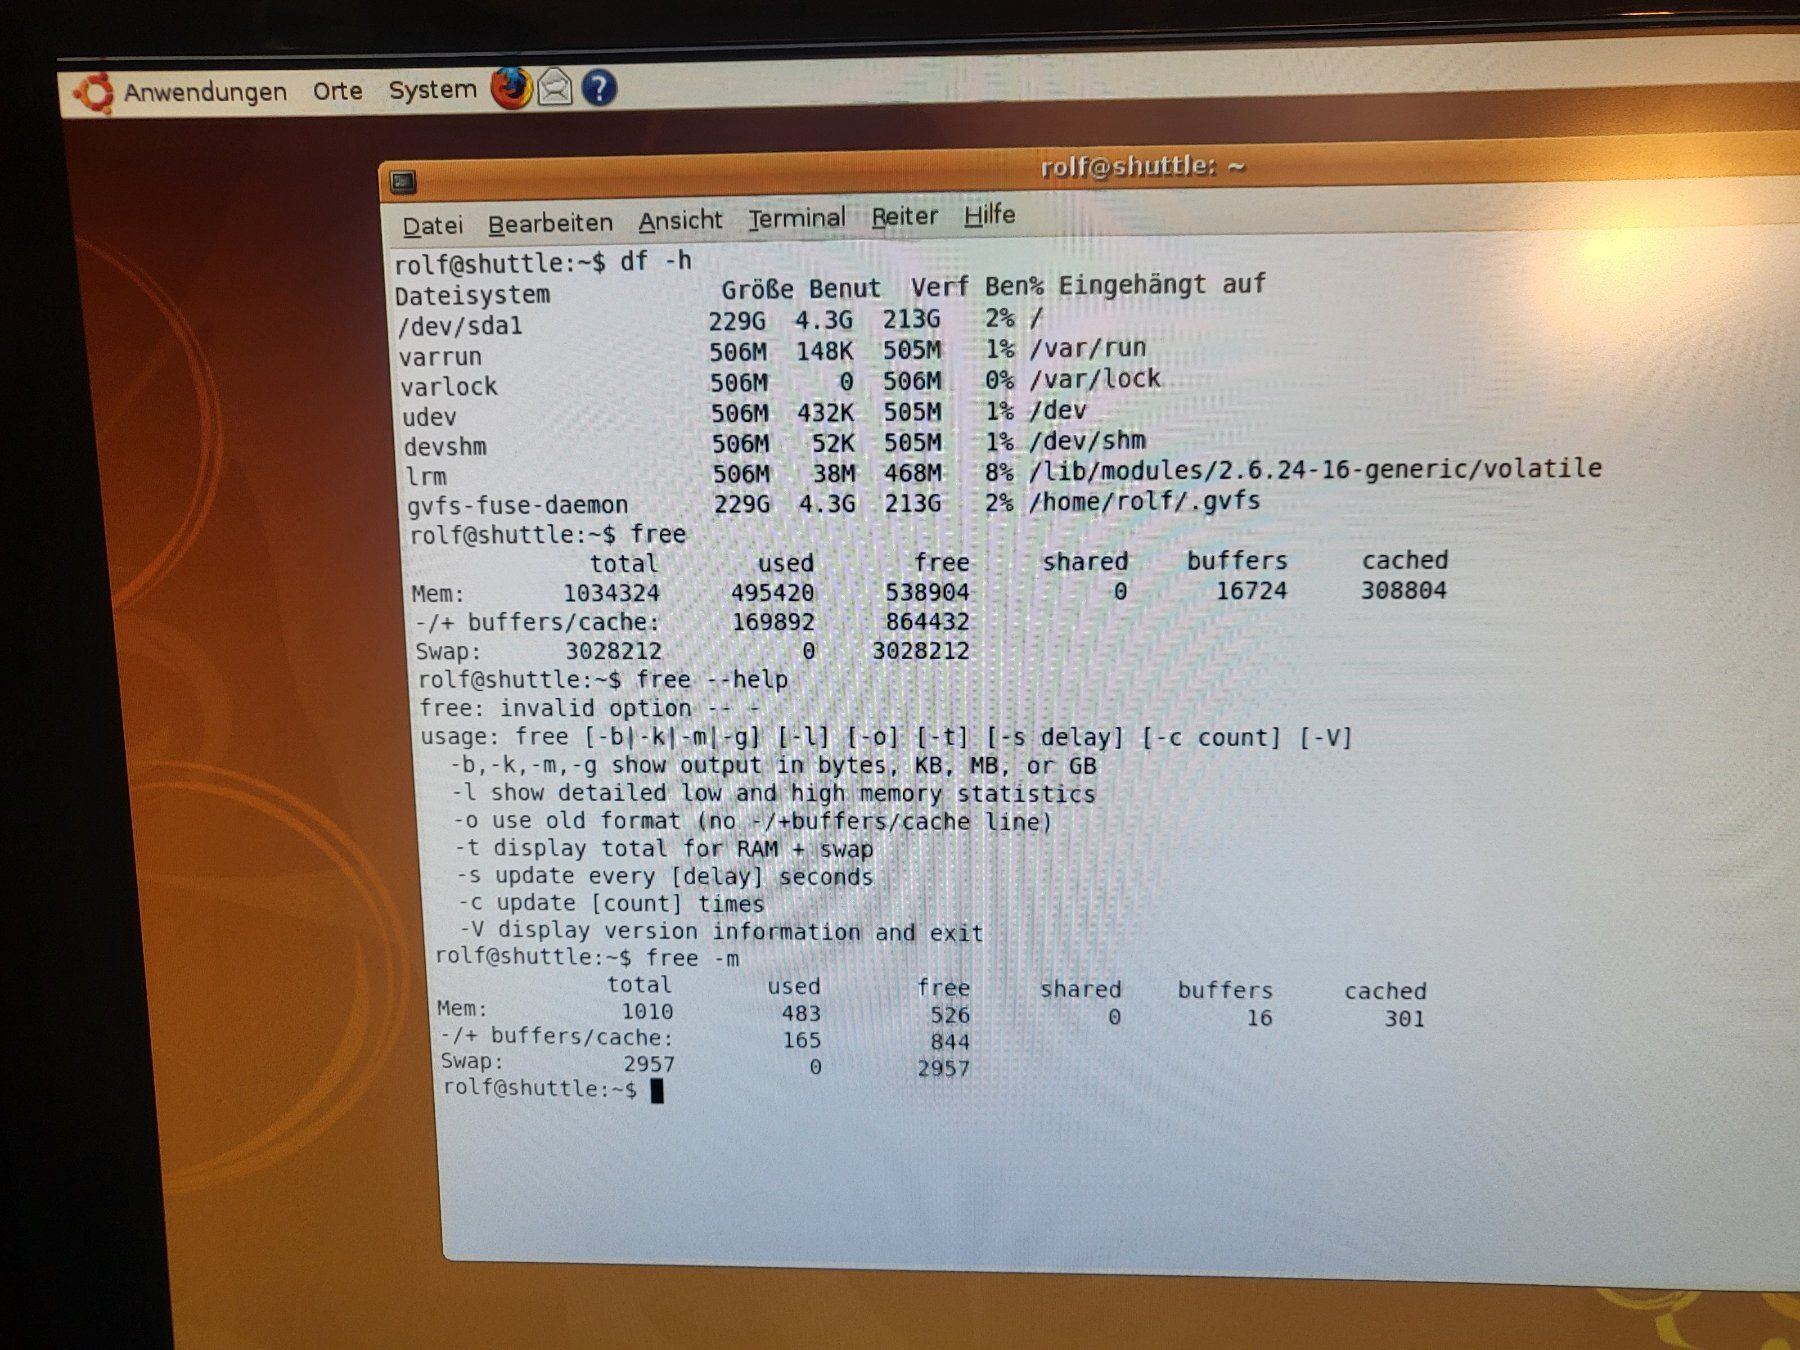This screenshot has height=1350, width=1800.
Task: Click the 'Größe' column header
Action: point(758,290)
